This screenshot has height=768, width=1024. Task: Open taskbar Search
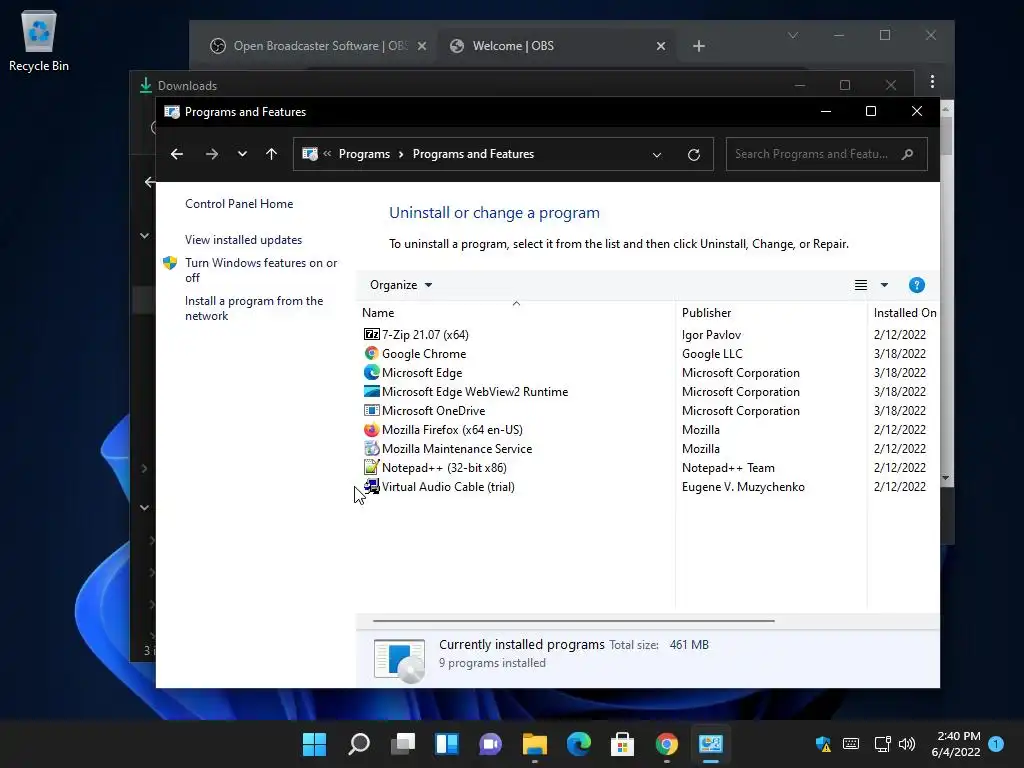359,744
